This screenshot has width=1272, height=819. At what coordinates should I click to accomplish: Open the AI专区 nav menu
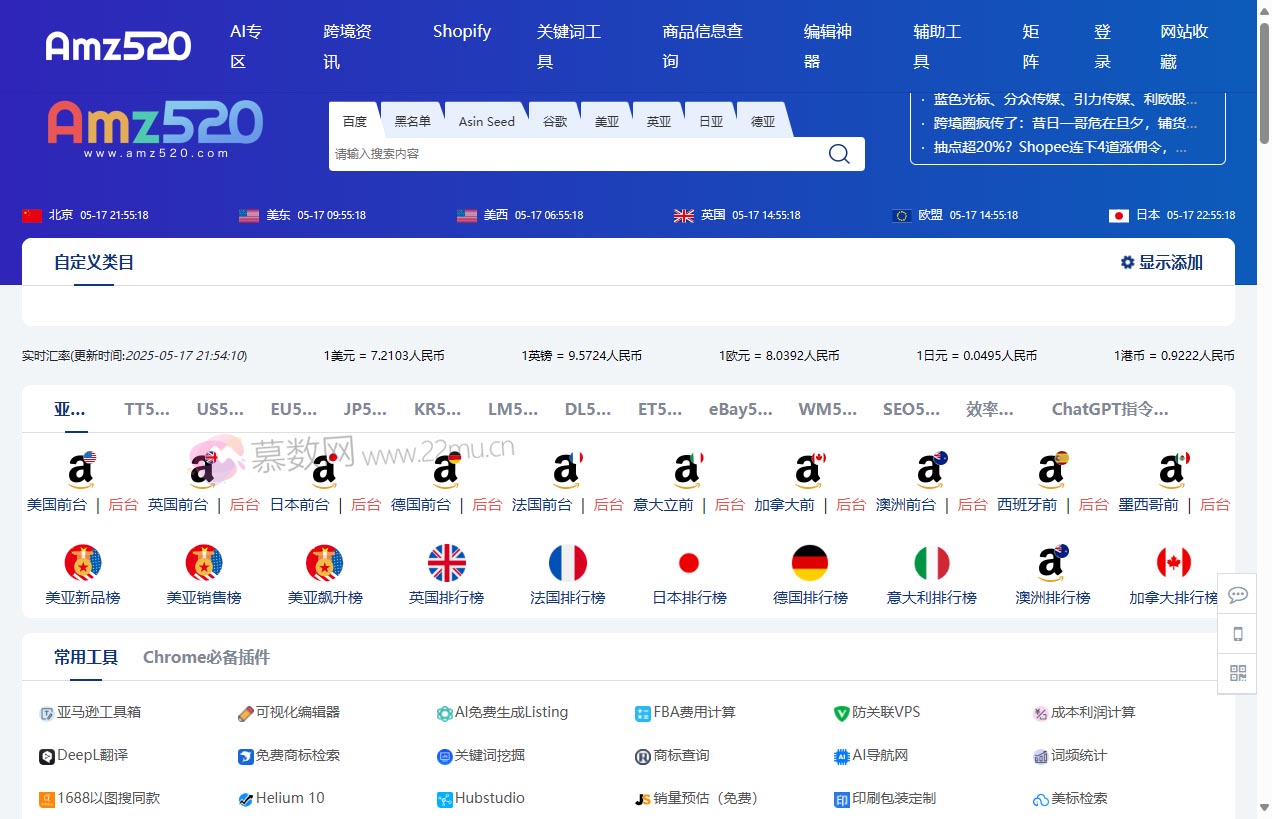click(x=245, y=46)
